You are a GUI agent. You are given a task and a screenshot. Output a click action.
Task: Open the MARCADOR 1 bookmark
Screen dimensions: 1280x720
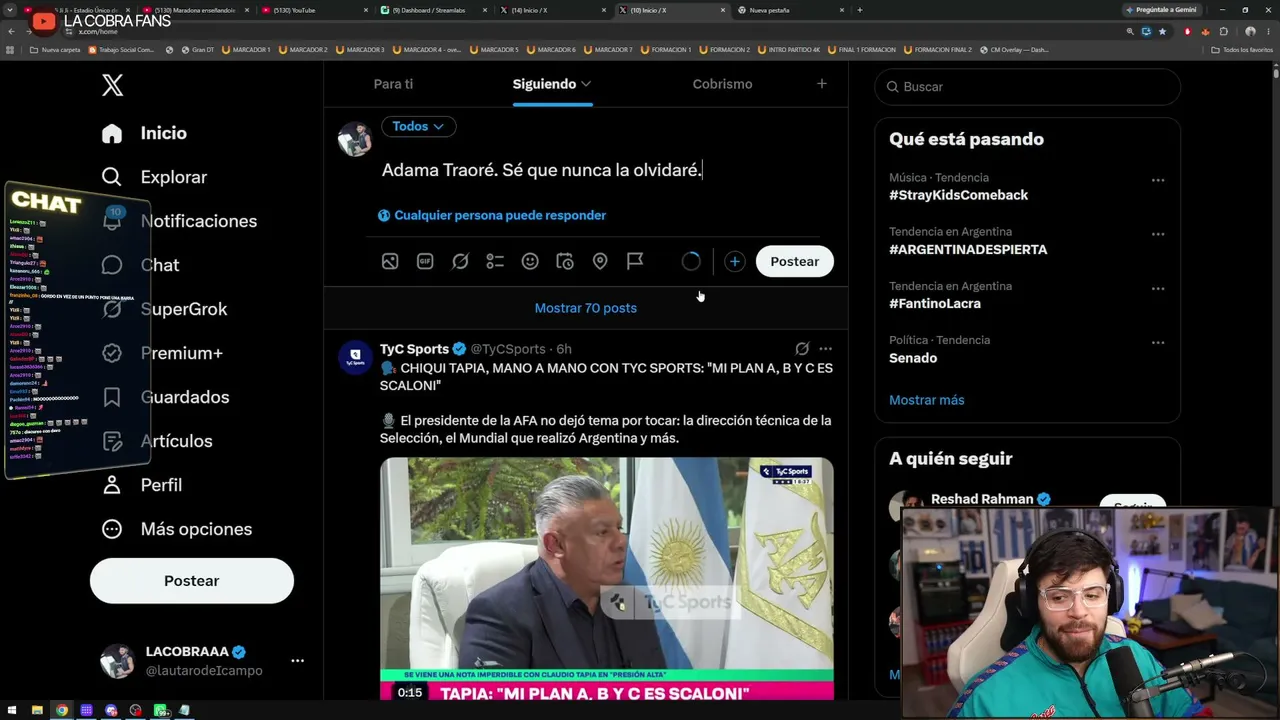click(x=246, y=49)
